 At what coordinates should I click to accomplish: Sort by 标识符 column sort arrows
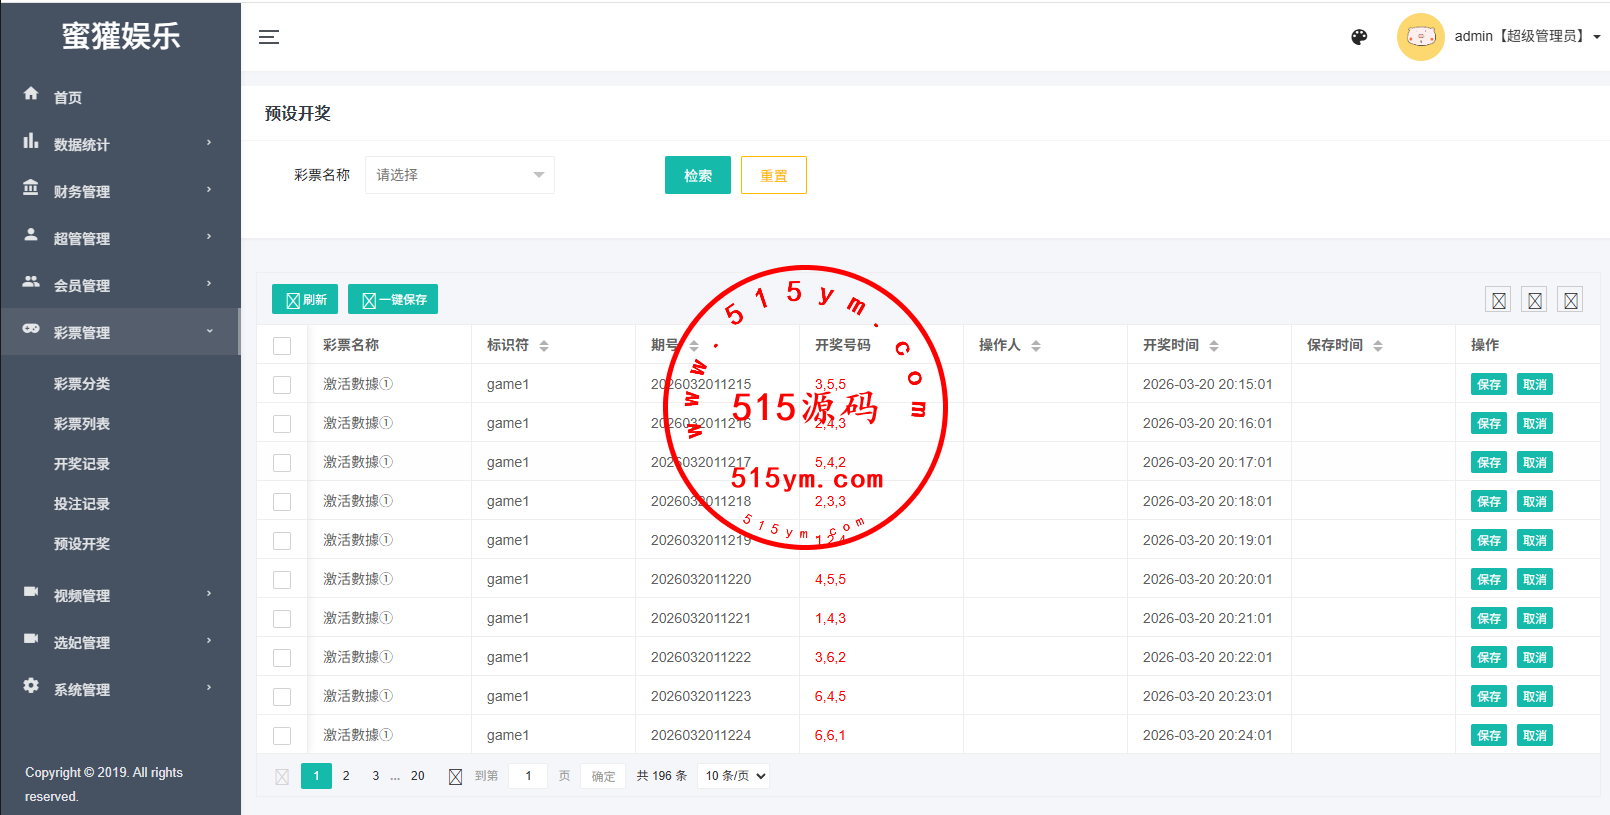coord(544,346)
